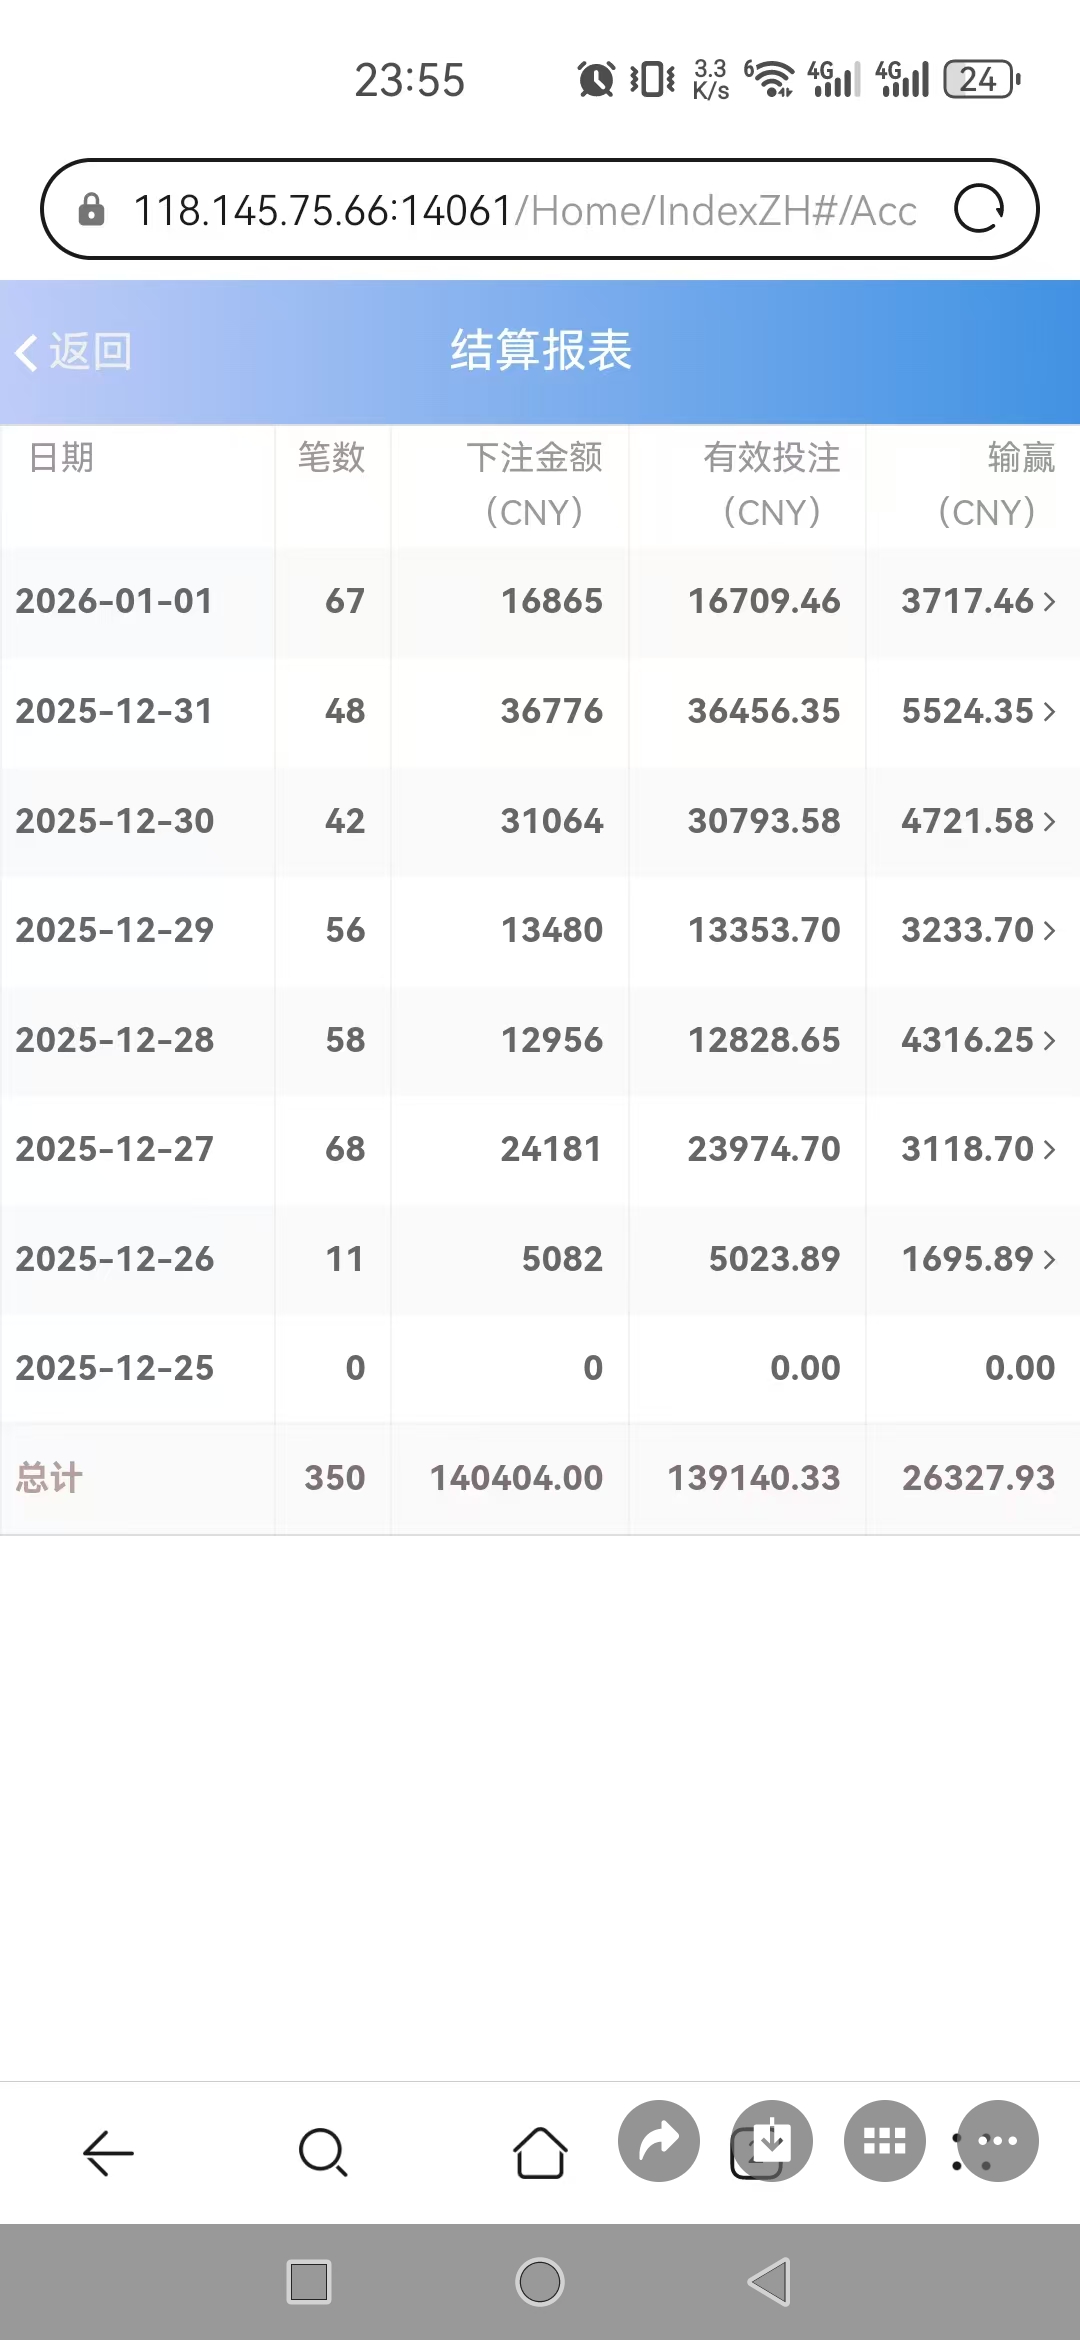Tap the 2025-12-27 date entry
Viewport: 1080px width, 2340px height.
115,1149
